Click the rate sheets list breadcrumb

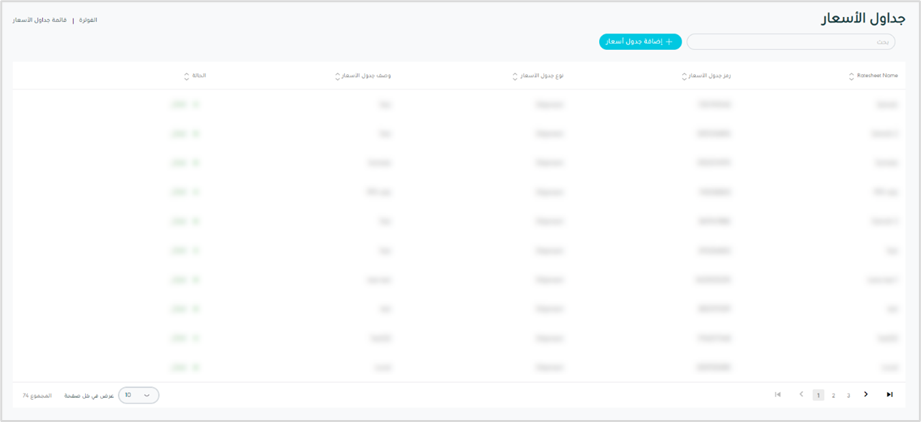click(x=40, y=20)
